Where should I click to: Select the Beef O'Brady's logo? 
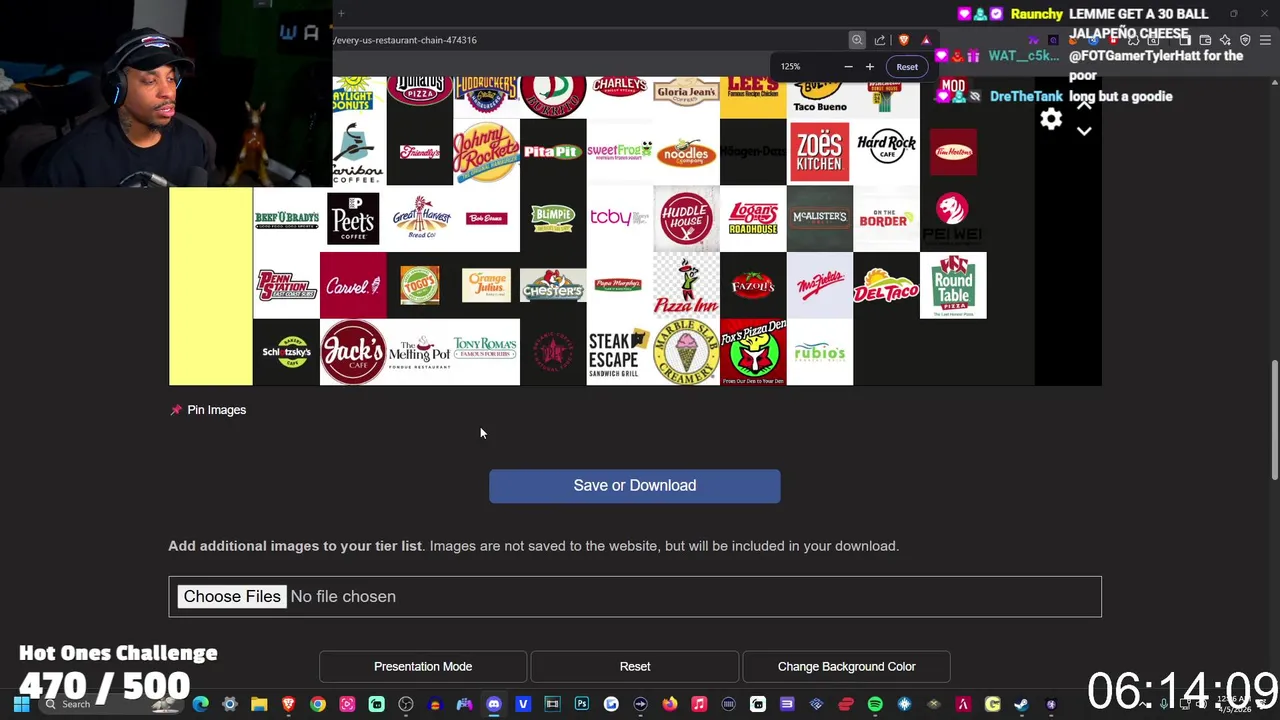[286, 219]
